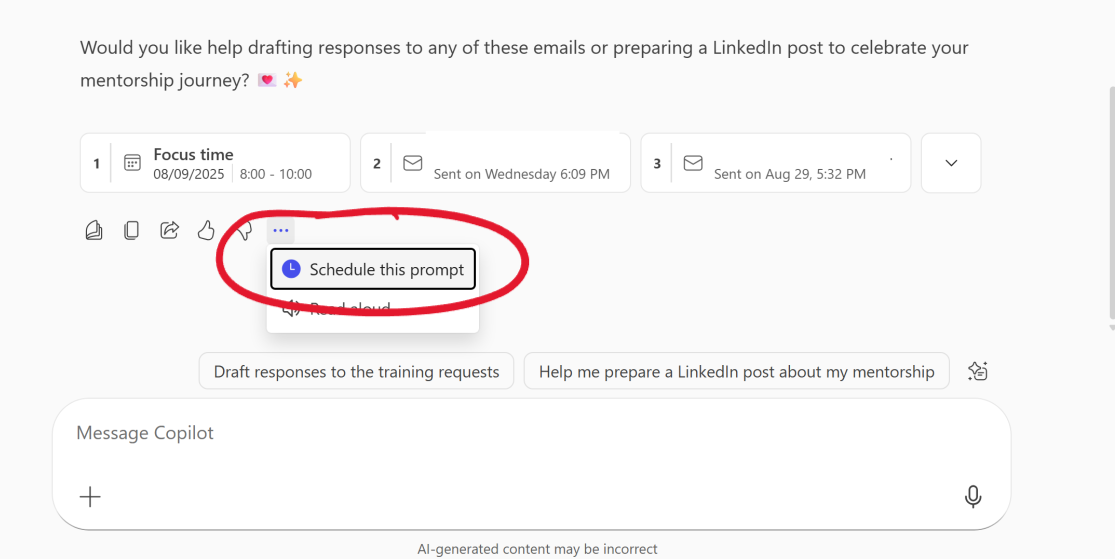Select 'Schedule this prompt' menu option

coord(373,269)
